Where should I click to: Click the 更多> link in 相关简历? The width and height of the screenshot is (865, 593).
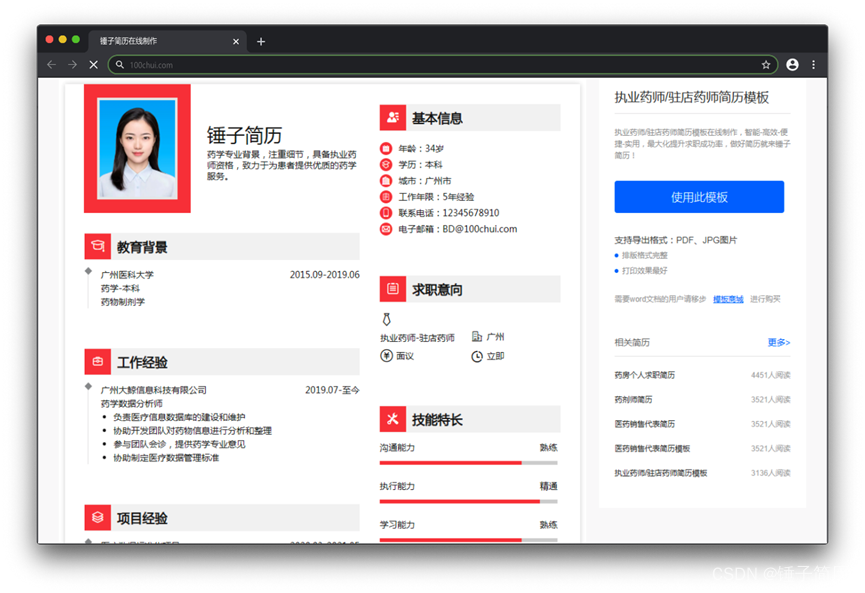(779, 342)
